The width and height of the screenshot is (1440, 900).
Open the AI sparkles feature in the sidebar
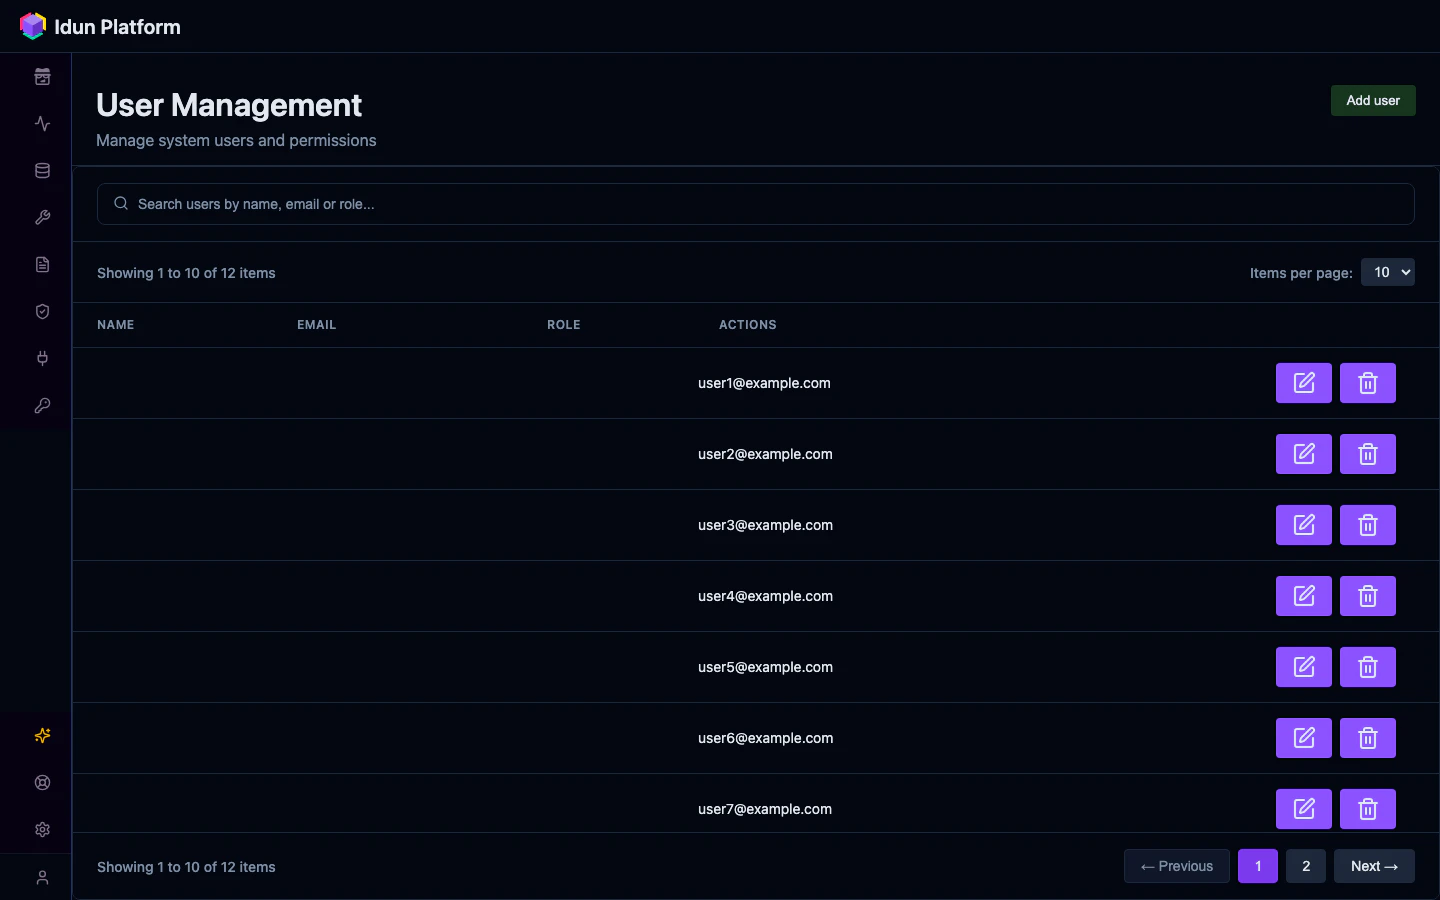click(42, 736)
